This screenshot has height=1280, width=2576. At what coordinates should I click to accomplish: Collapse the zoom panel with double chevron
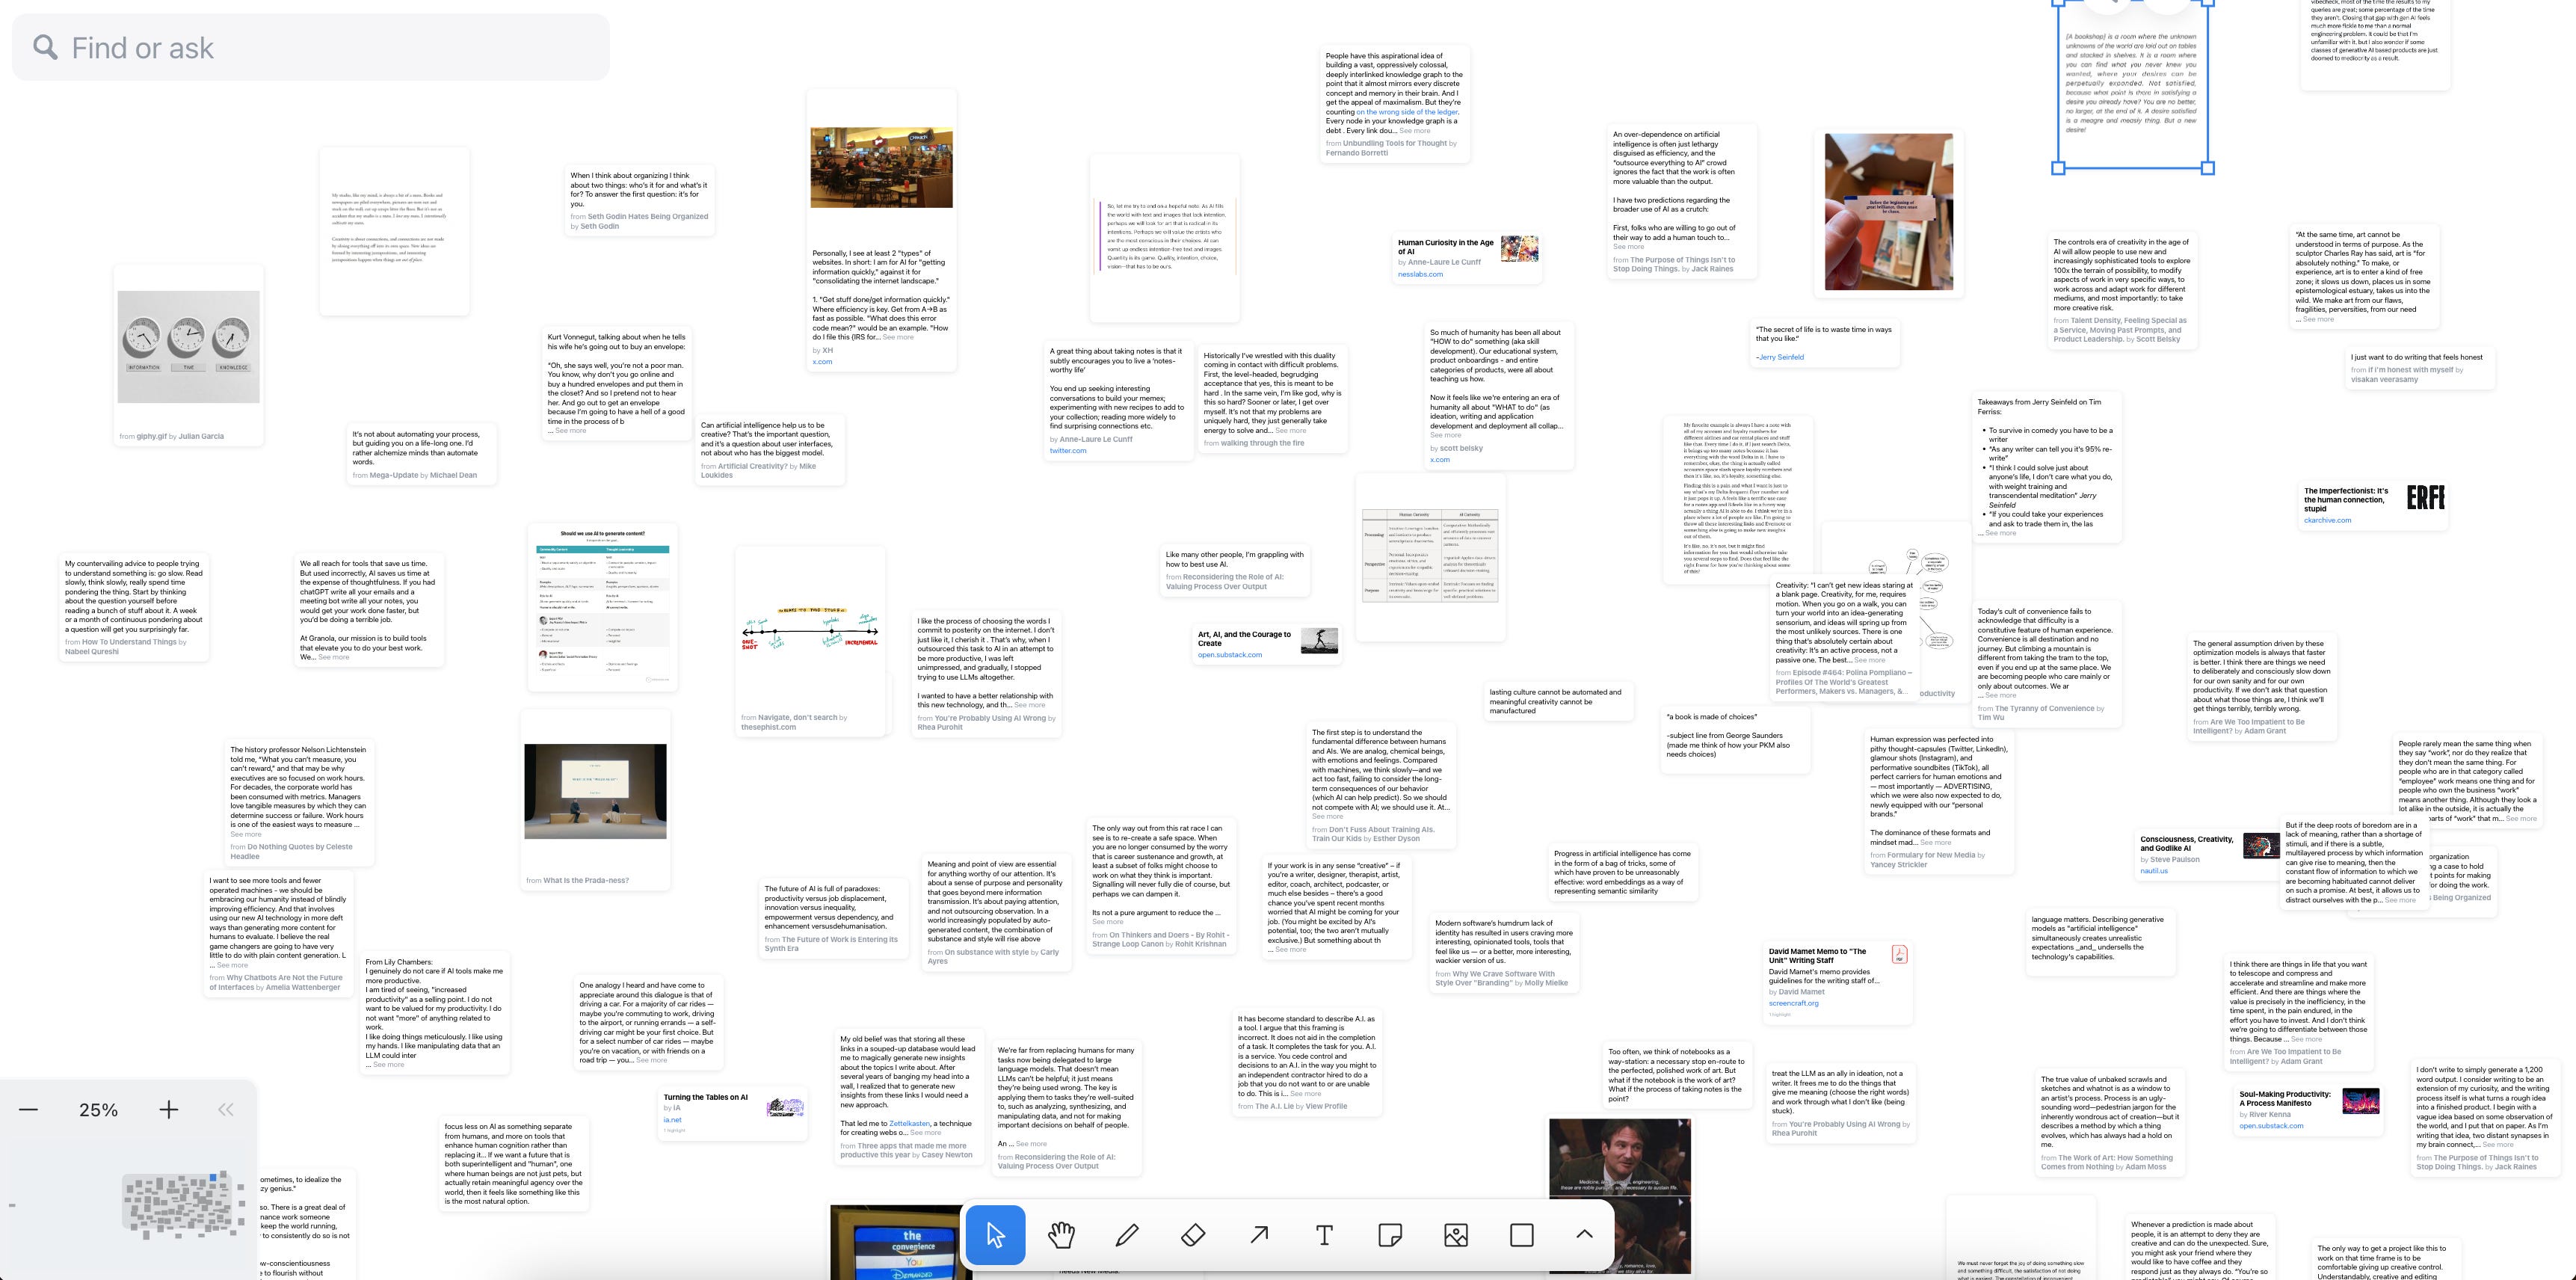(x=226, y=1109)
